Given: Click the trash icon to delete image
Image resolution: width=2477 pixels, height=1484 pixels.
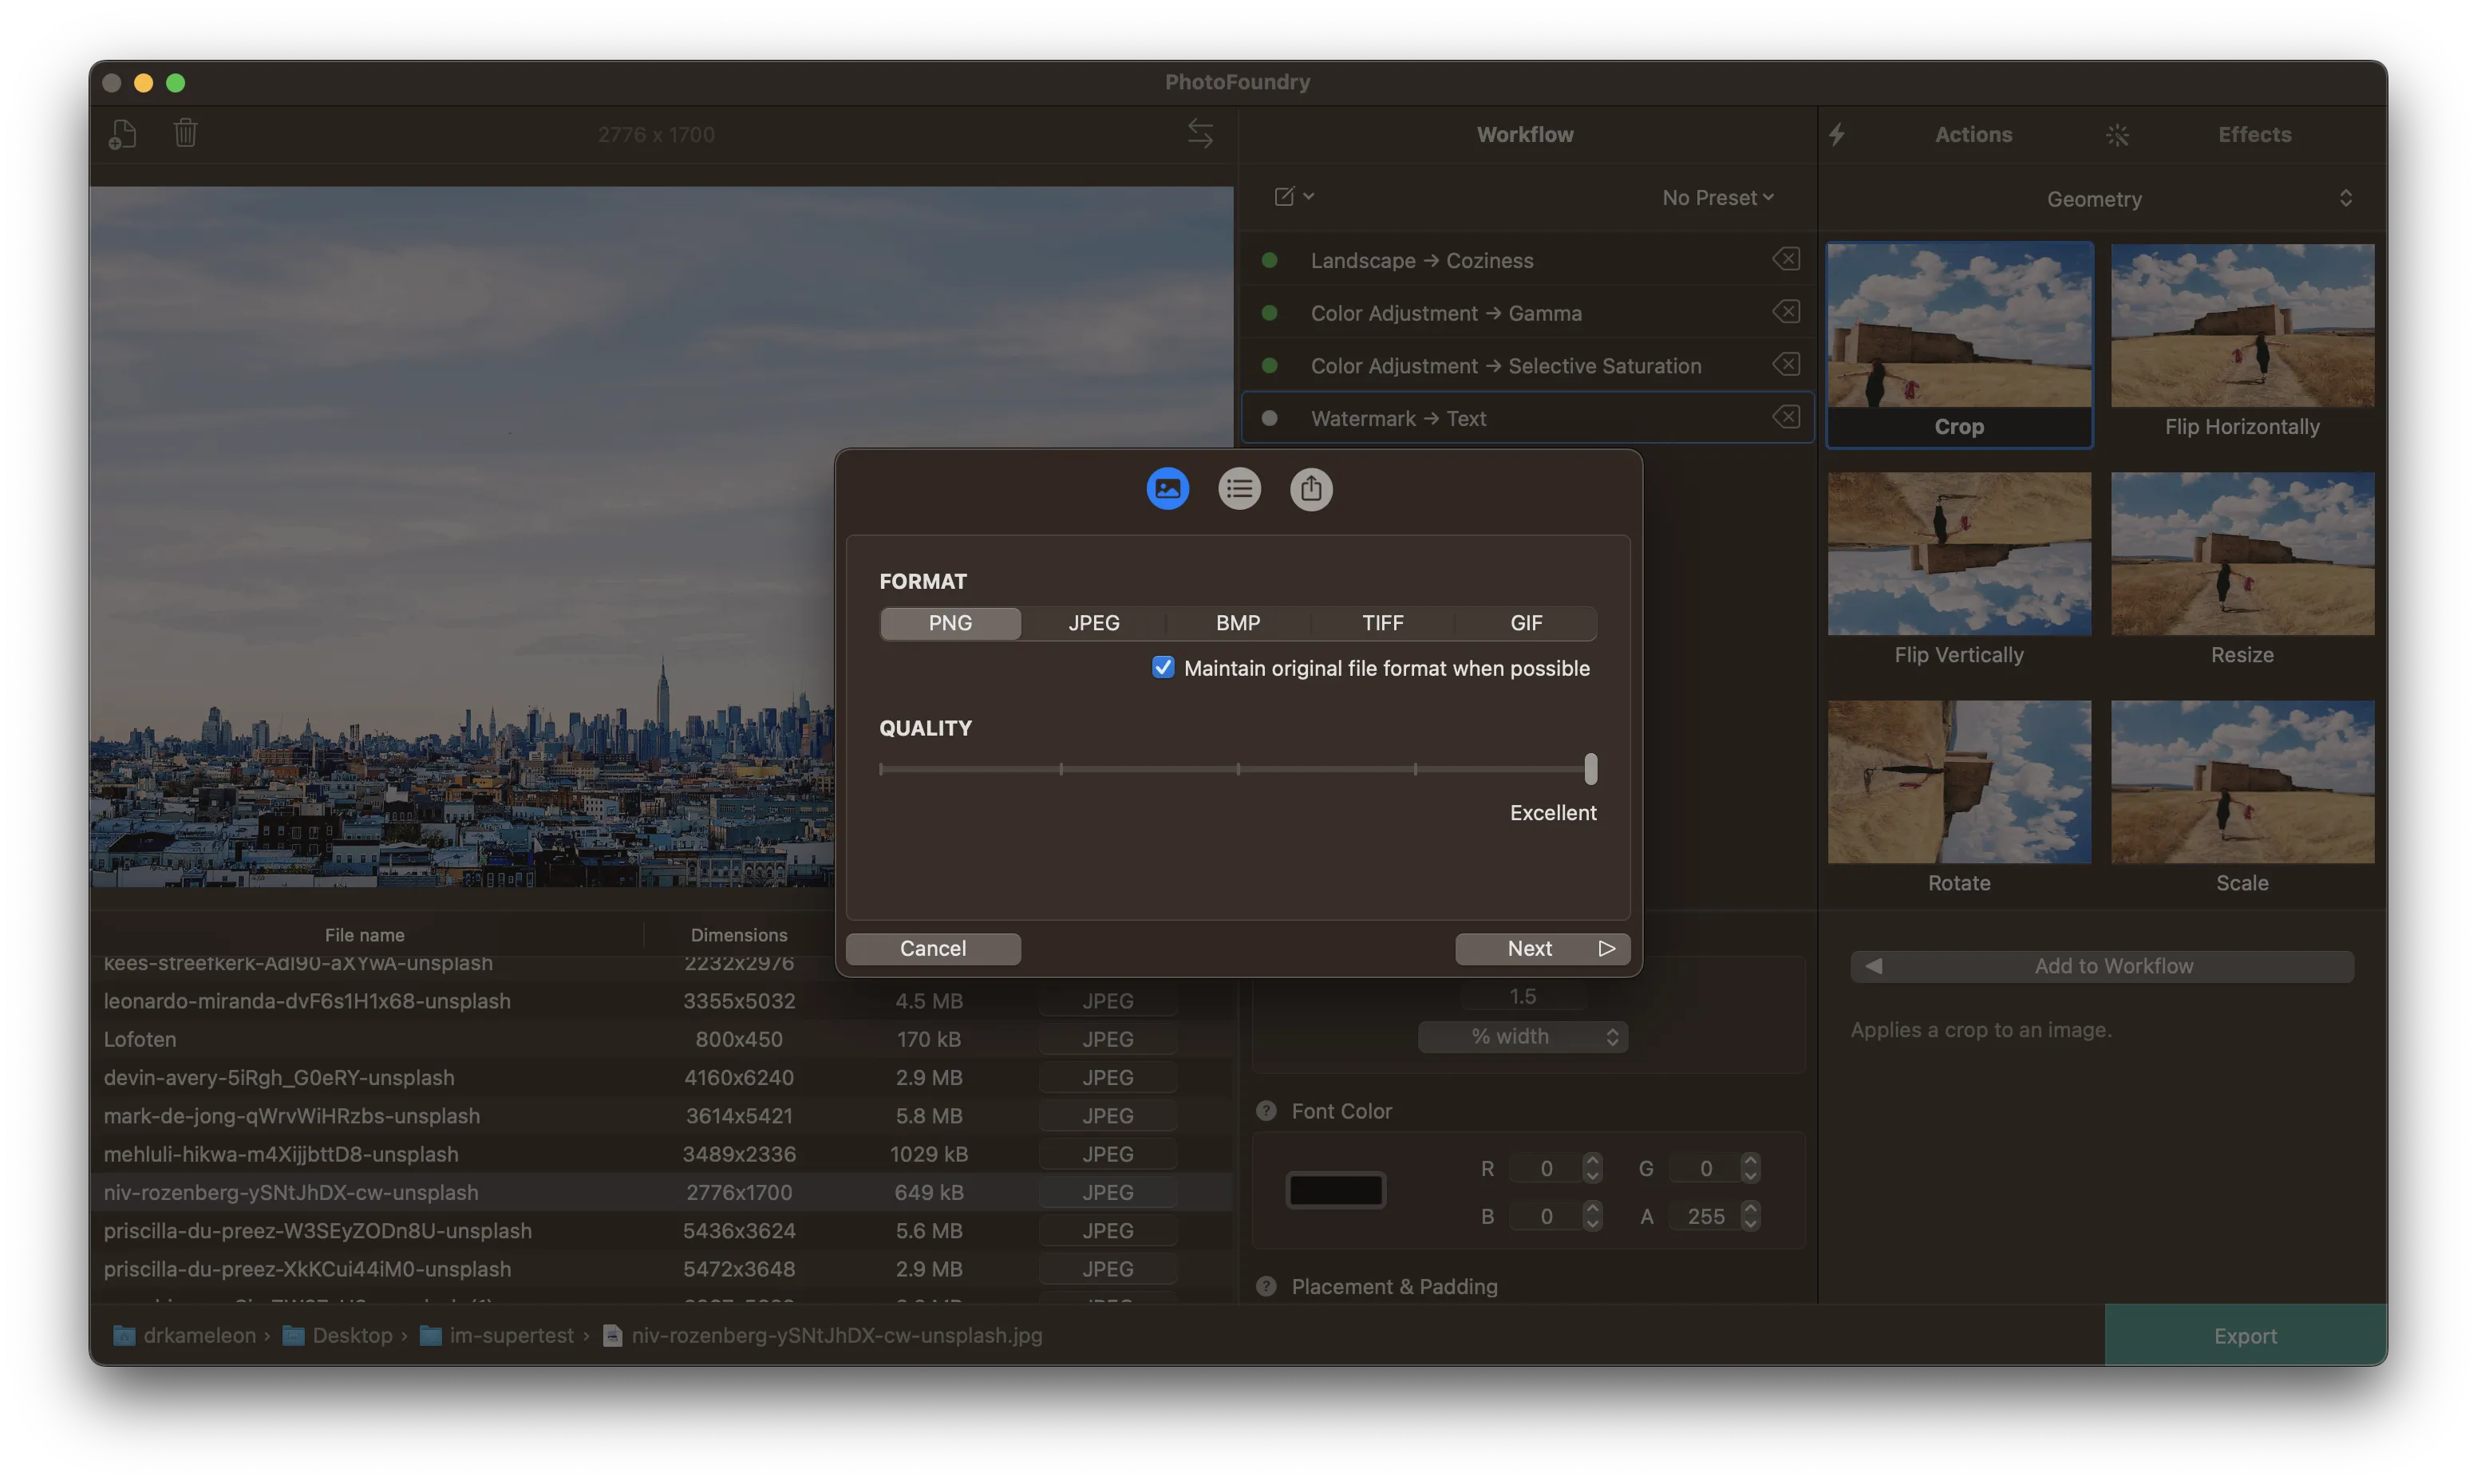Looking at the screenshot, I should tap(186, 133).
